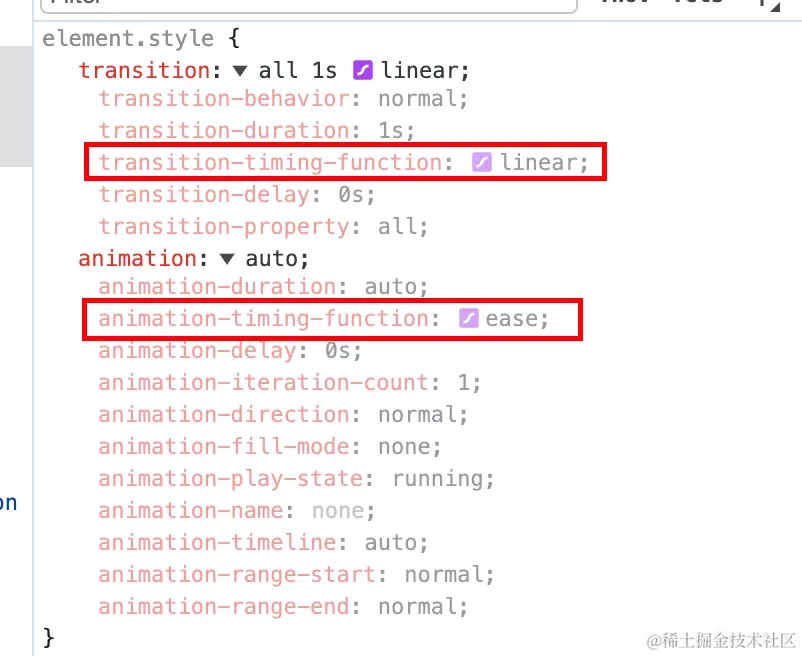The height and width of the screenshot is (656, 802).
Task: Edit the transition-duration 1s value
Action: [391, 131]
